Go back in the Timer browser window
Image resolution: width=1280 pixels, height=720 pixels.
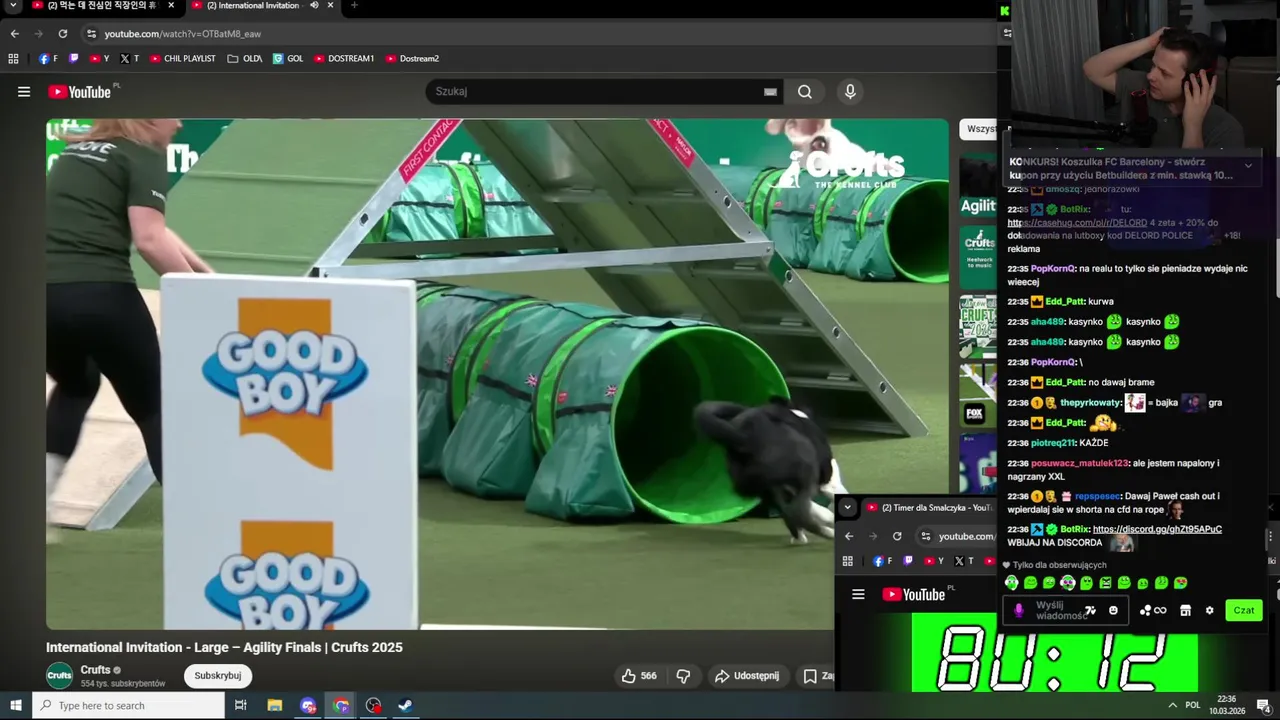click(849, 536)
